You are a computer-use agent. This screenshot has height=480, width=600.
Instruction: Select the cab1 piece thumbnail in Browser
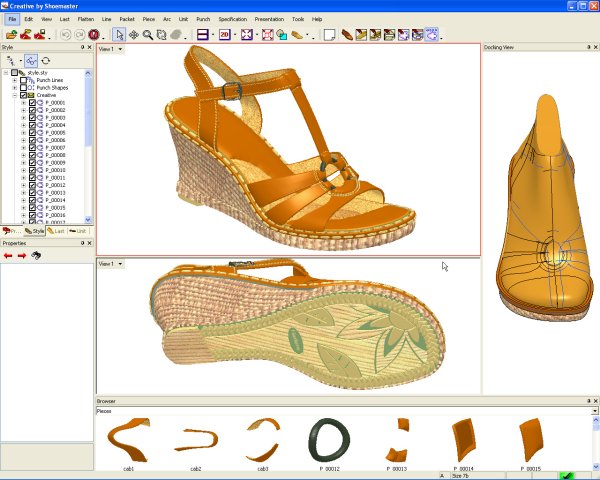click(x=129, y=440)
